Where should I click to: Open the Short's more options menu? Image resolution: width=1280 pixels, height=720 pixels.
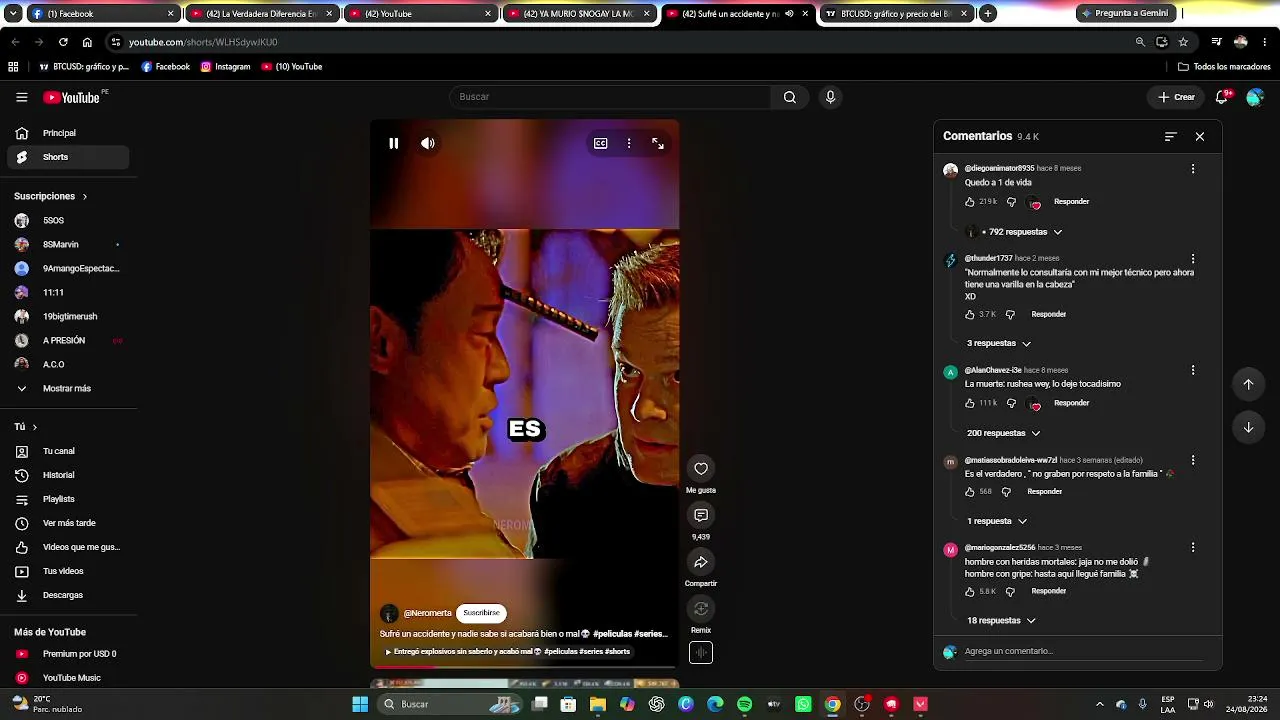(x=629, y=143)
